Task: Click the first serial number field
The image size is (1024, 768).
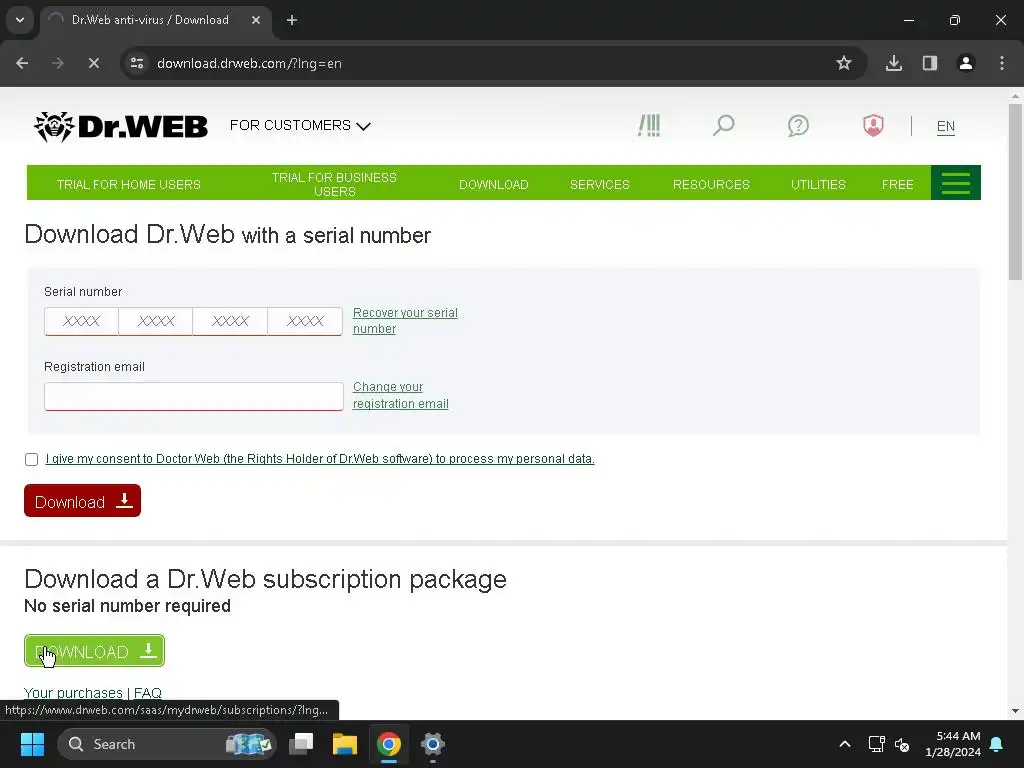Action: 82,321
